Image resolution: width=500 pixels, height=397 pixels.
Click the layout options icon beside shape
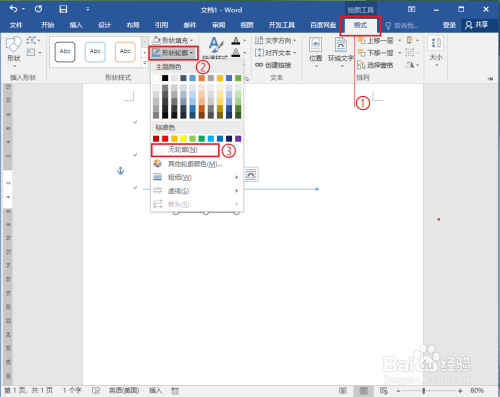tap(251, 174)
